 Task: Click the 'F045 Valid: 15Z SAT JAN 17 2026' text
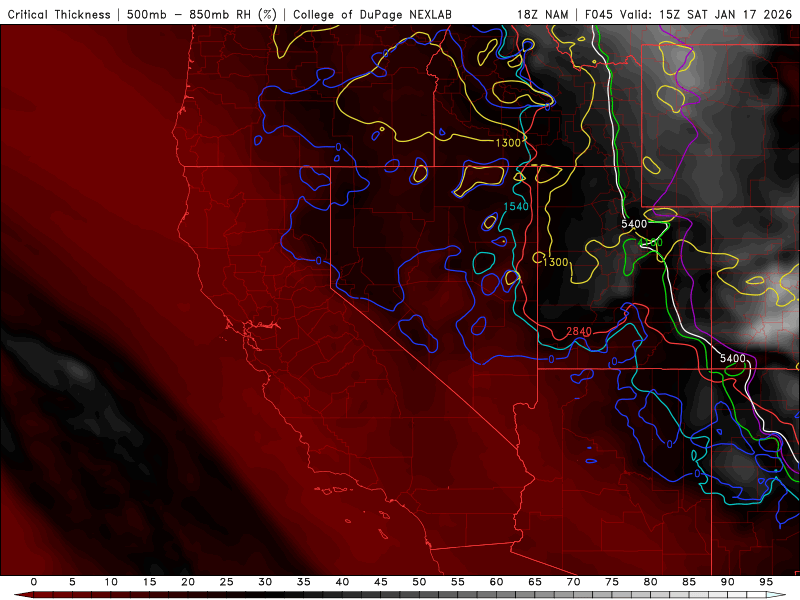coord(688,14)
